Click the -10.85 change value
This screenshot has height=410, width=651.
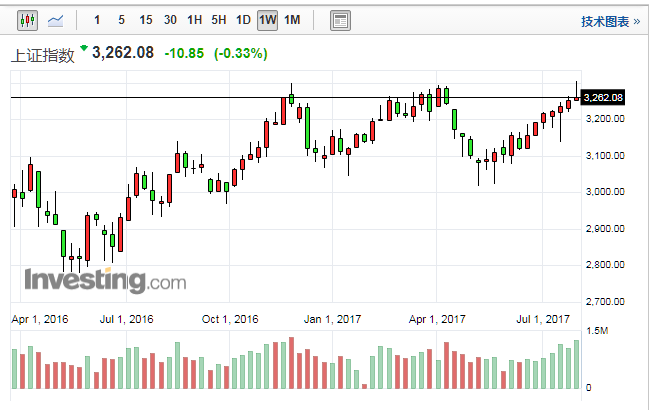click(x=184, y=54)
